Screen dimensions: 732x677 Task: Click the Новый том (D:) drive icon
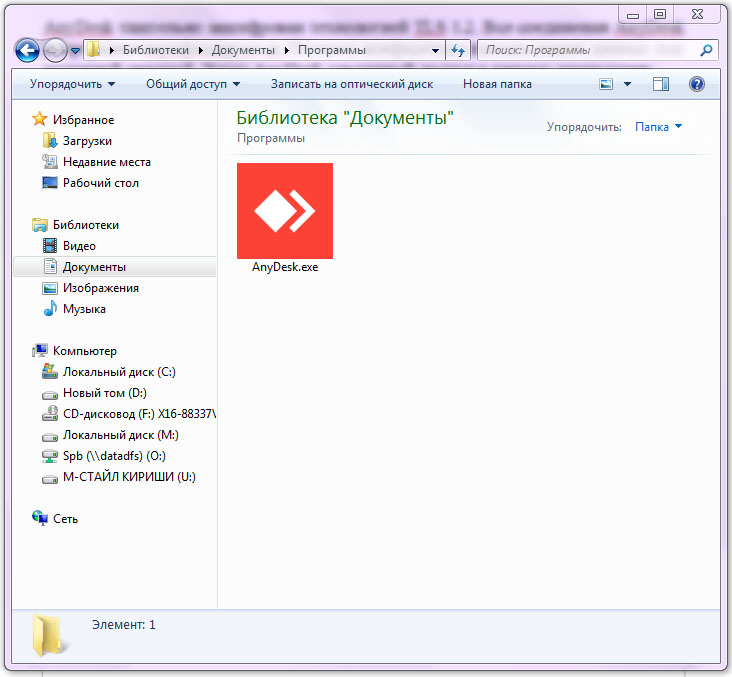click(x=49, y=395)
